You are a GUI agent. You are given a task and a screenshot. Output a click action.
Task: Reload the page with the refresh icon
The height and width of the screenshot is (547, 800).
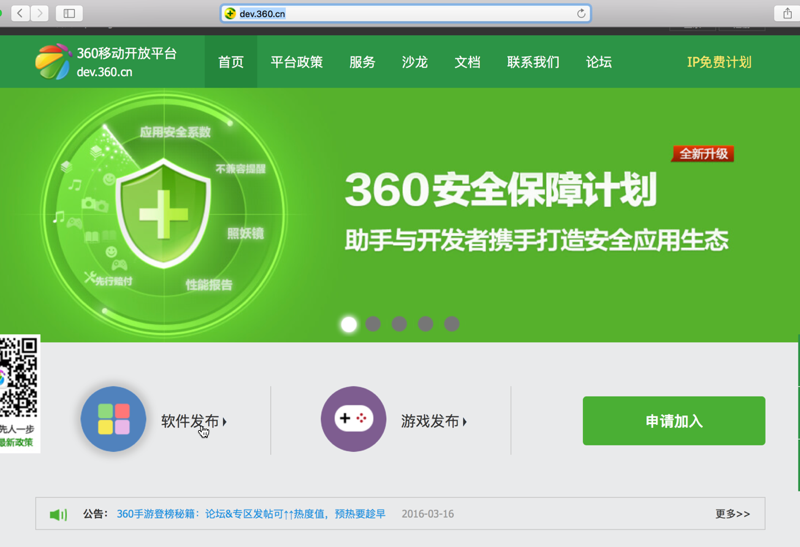[x=581, y=14]
